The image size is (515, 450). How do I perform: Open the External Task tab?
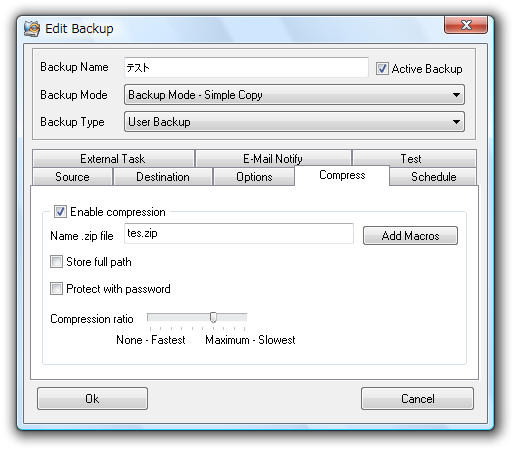113,159
